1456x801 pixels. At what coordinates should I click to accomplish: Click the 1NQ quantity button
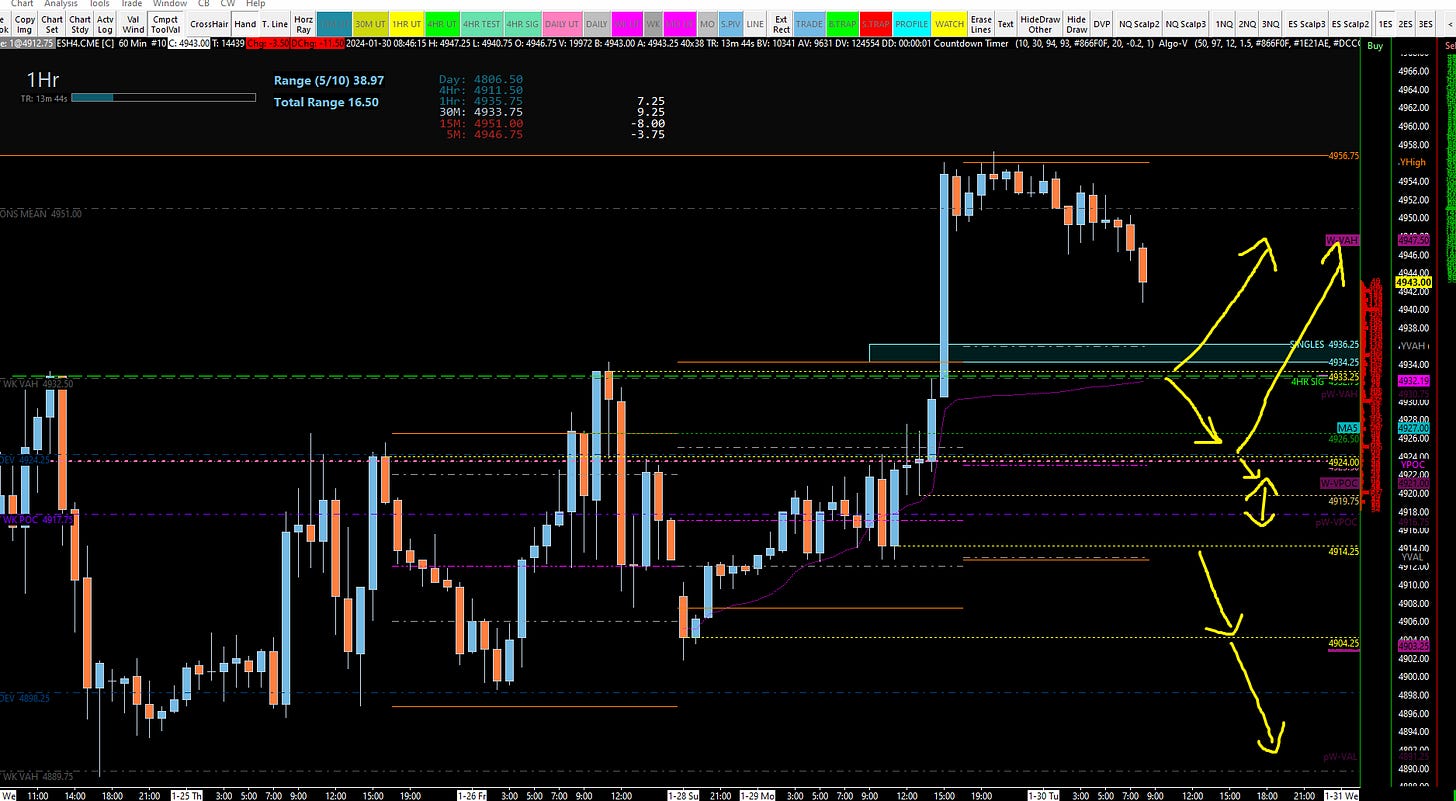[x=1224, y=24]
